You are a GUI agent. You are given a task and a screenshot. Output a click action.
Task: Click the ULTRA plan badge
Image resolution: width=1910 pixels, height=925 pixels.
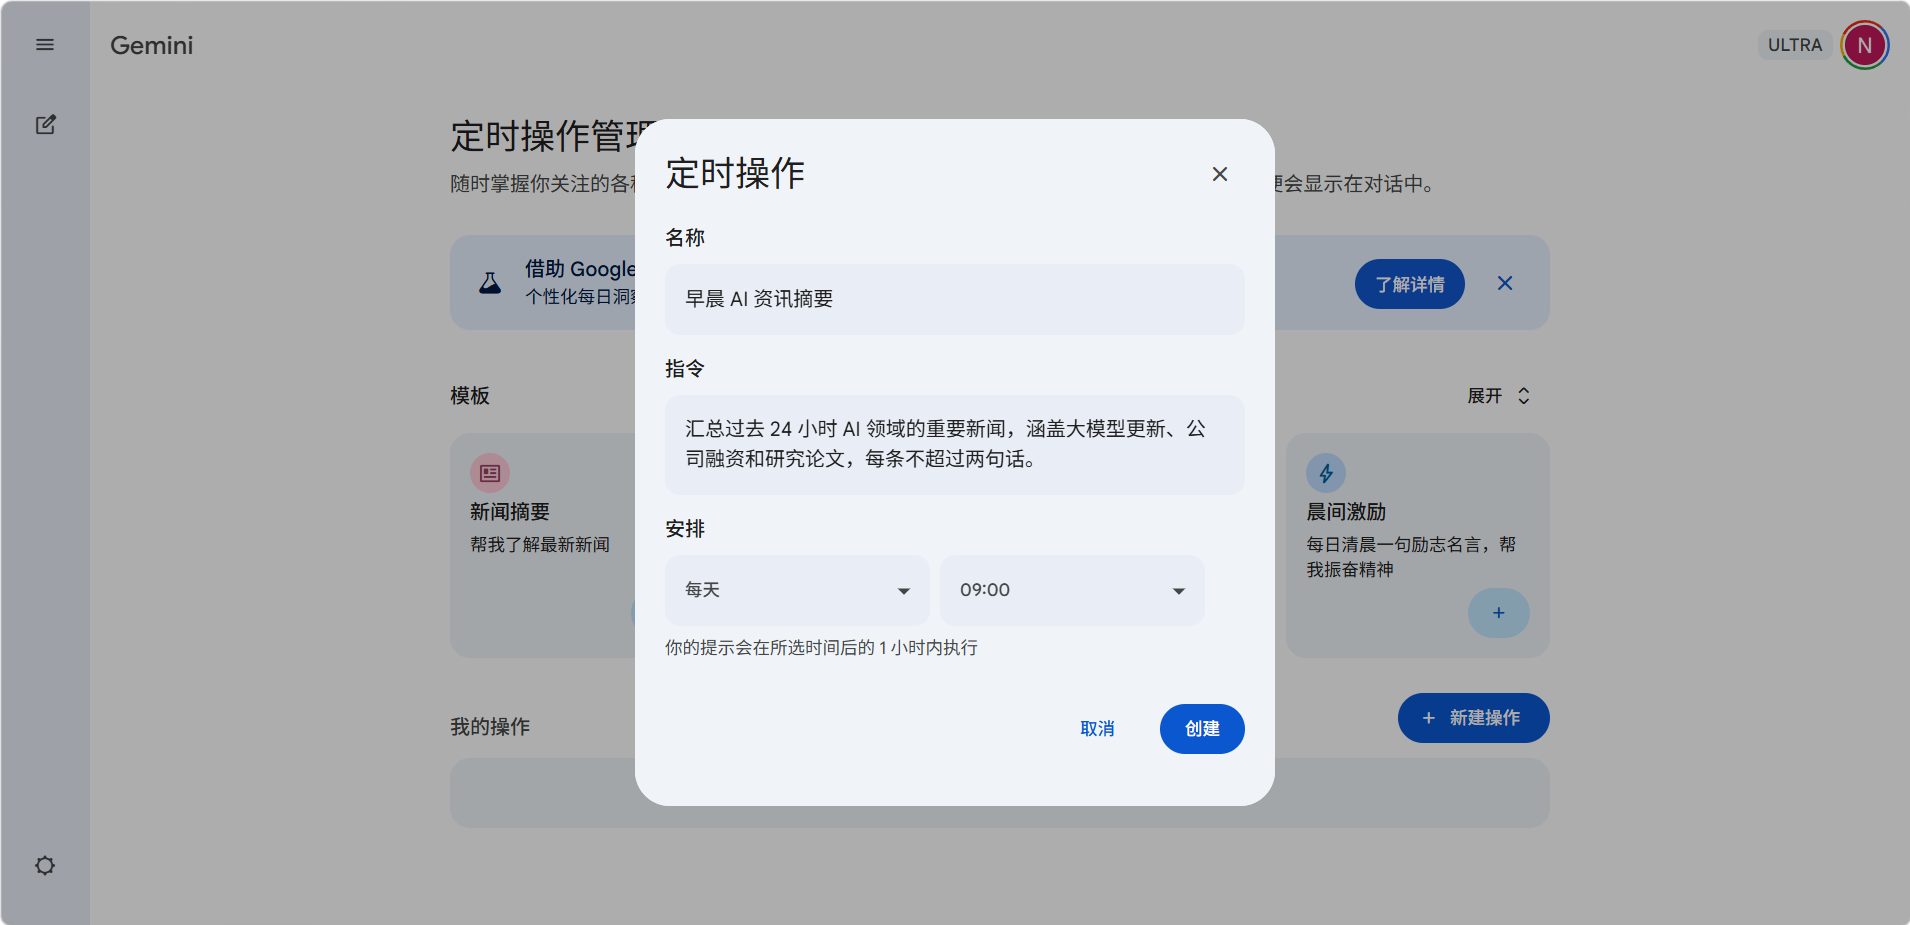click(1795, 45)
